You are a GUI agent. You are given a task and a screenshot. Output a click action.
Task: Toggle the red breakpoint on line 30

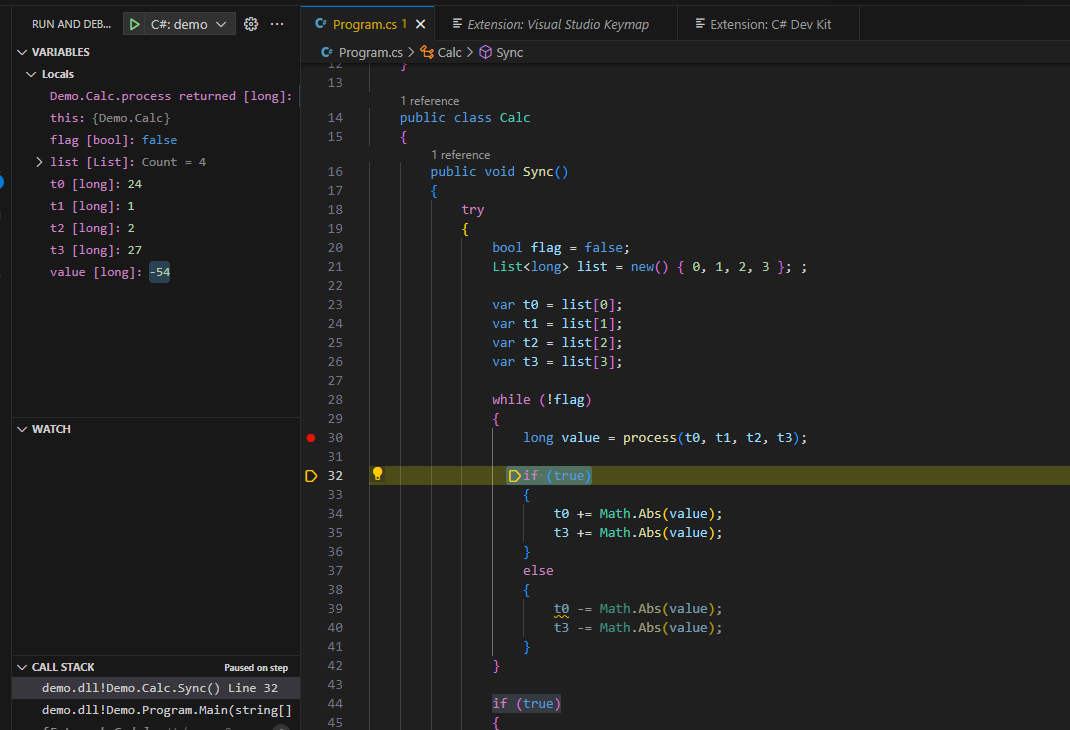pyautogui.click(x=311, y=438)
